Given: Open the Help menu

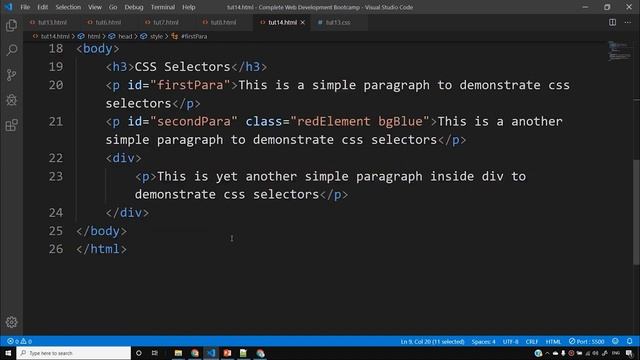Looking at the screenshot, I should pos(189,7).
